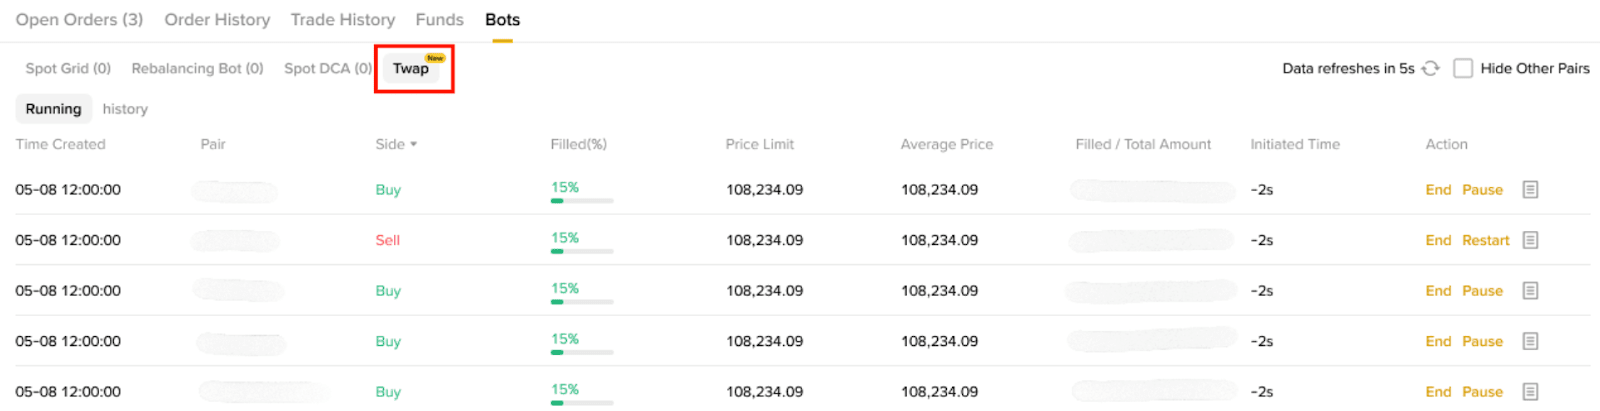Open details icon for first bot row
This screenshot has width=1600, height=411.
coord(1530,190)
